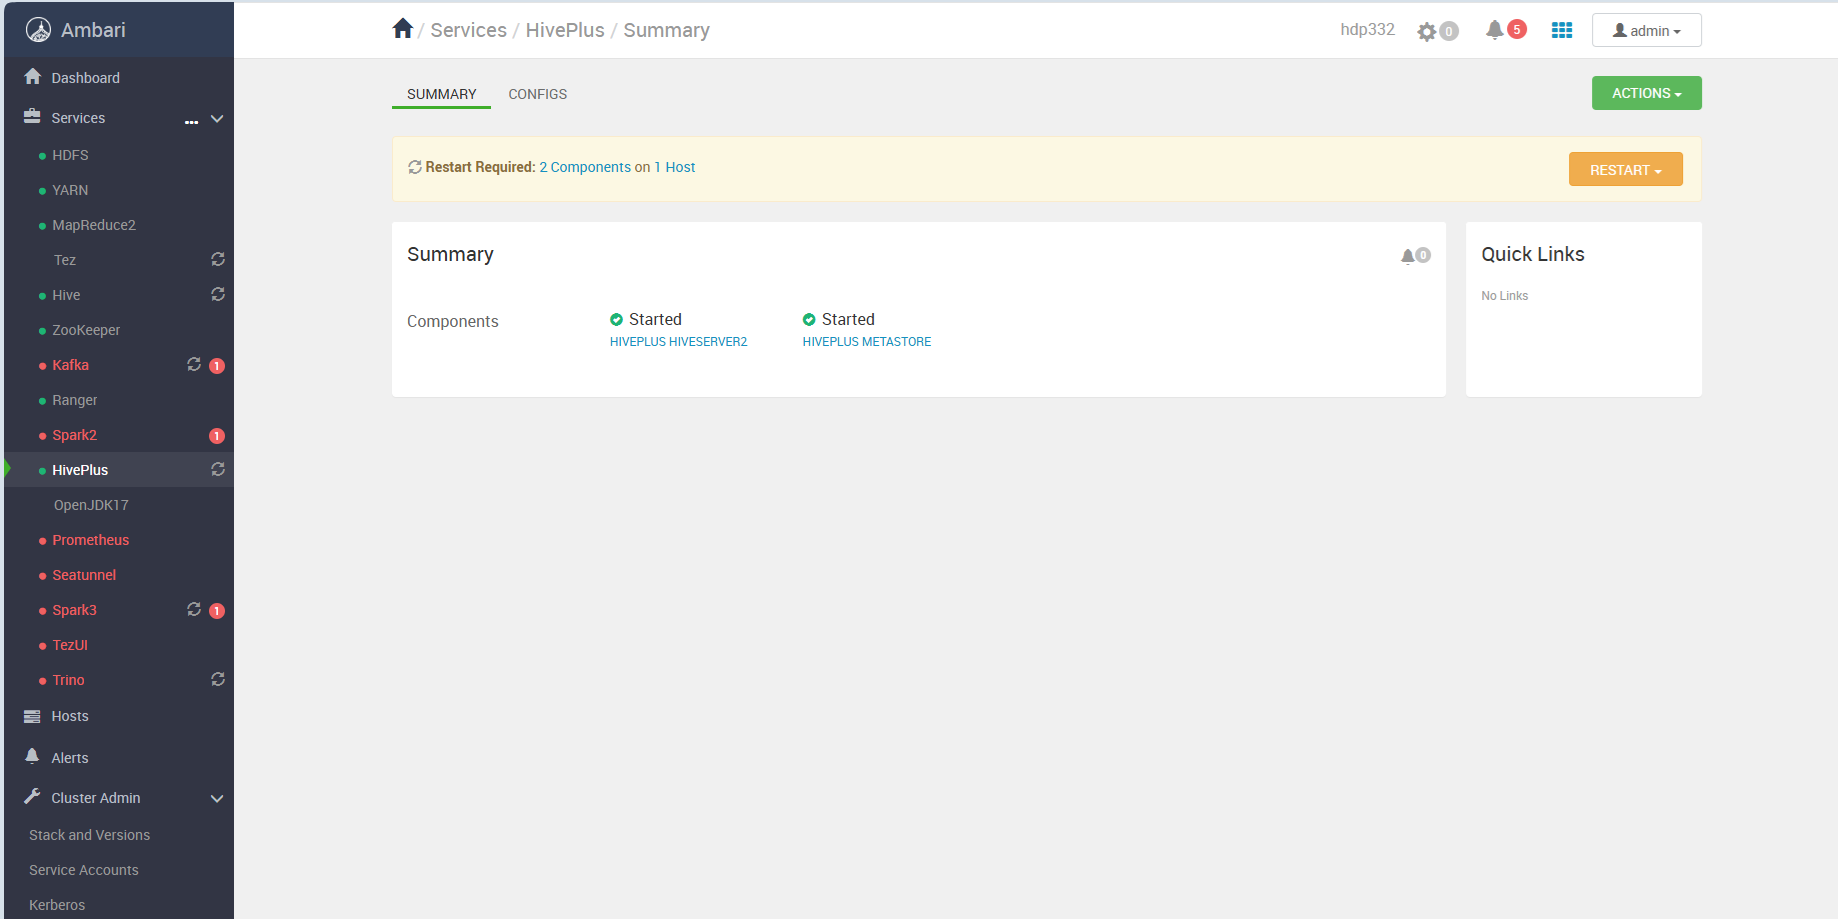Click the Cluster Admin wrench icon
This screenshot has width=1838, height=919.
pos(32,796)
